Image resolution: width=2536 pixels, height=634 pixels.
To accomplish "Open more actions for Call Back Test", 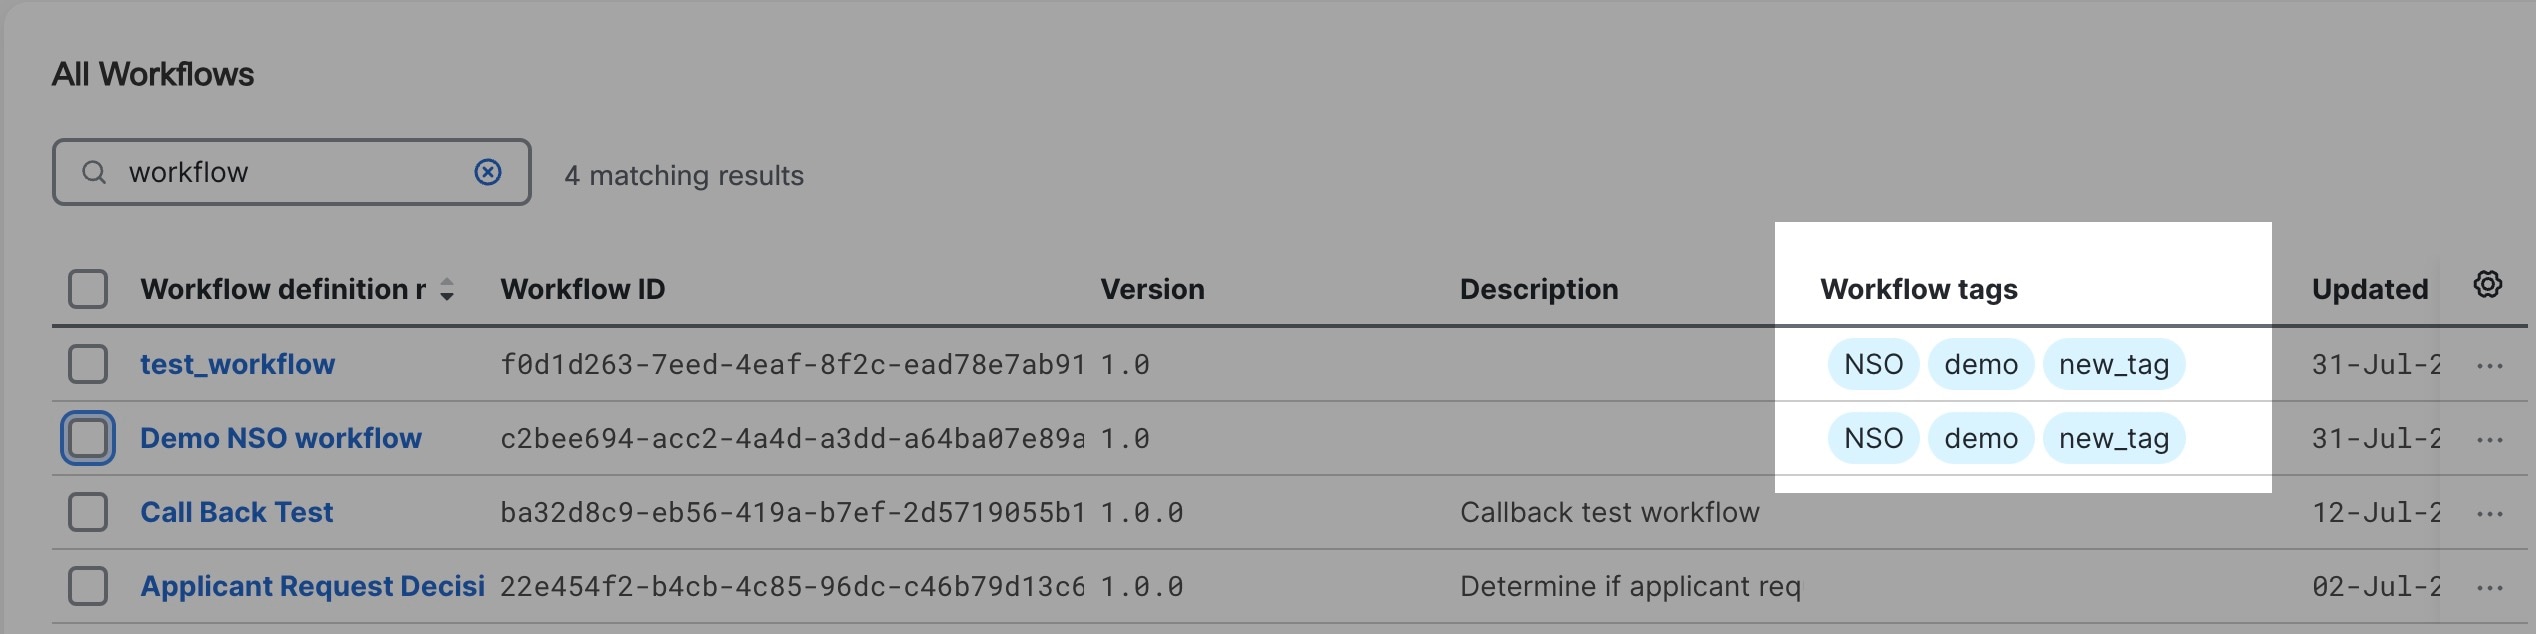I will tap(2490, 514).
